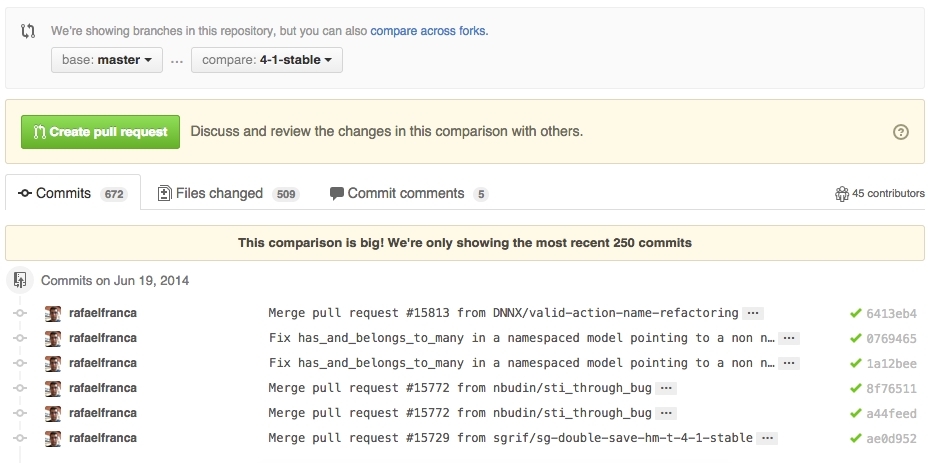931x463 pixels.
Task: Expand ellipsis for pull request #15813 commit message
Action: click(x=754, y=313)
